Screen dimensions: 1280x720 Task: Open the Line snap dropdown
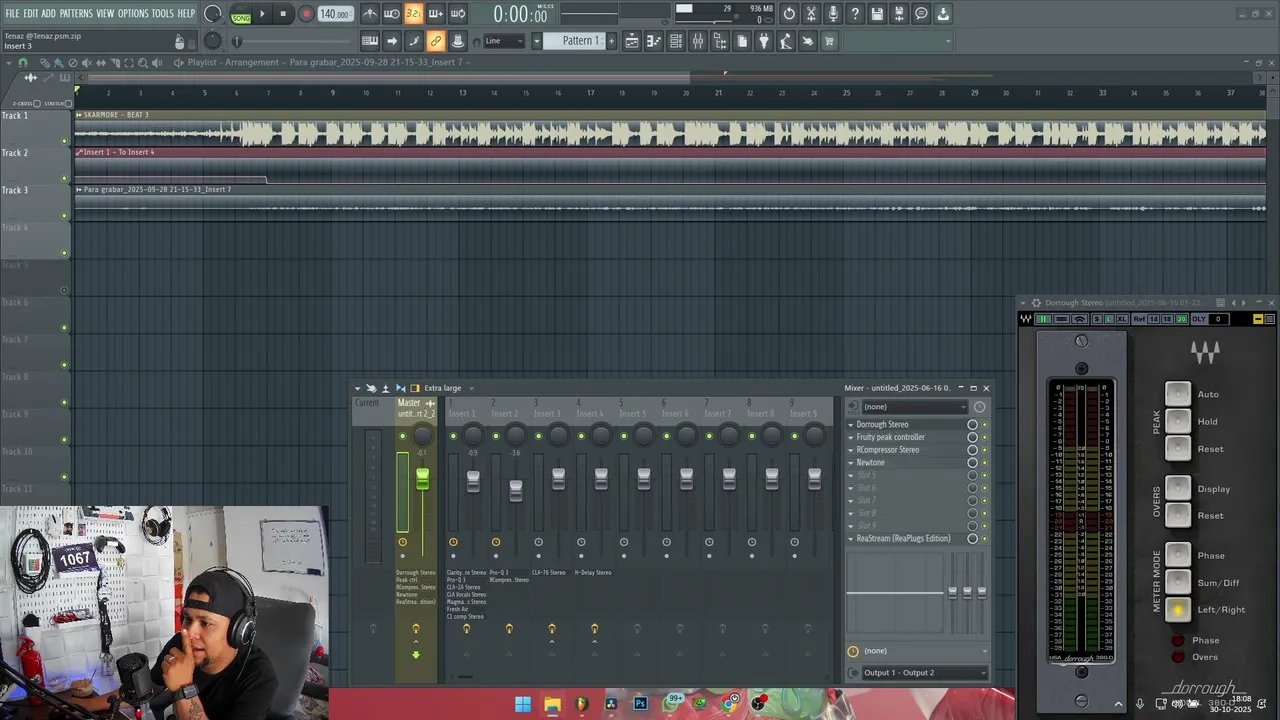click(504, 41)
